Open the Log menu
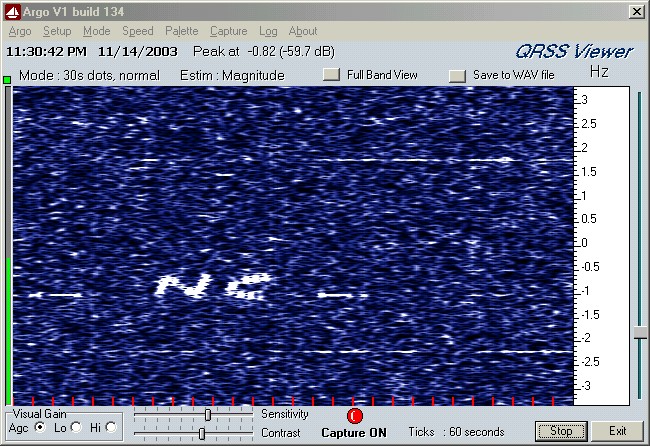650x446 pixels. click(x=268, y=31)
